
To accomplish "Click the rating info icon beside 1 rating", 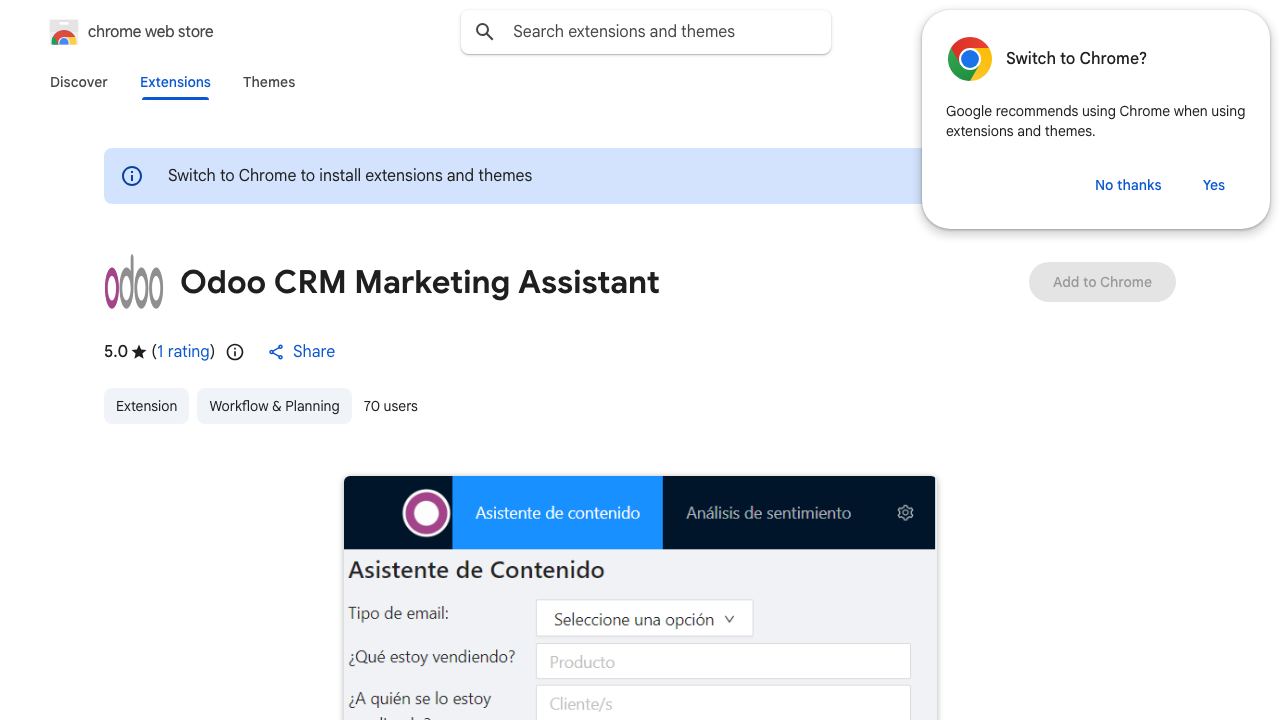I will click(235, 352).
